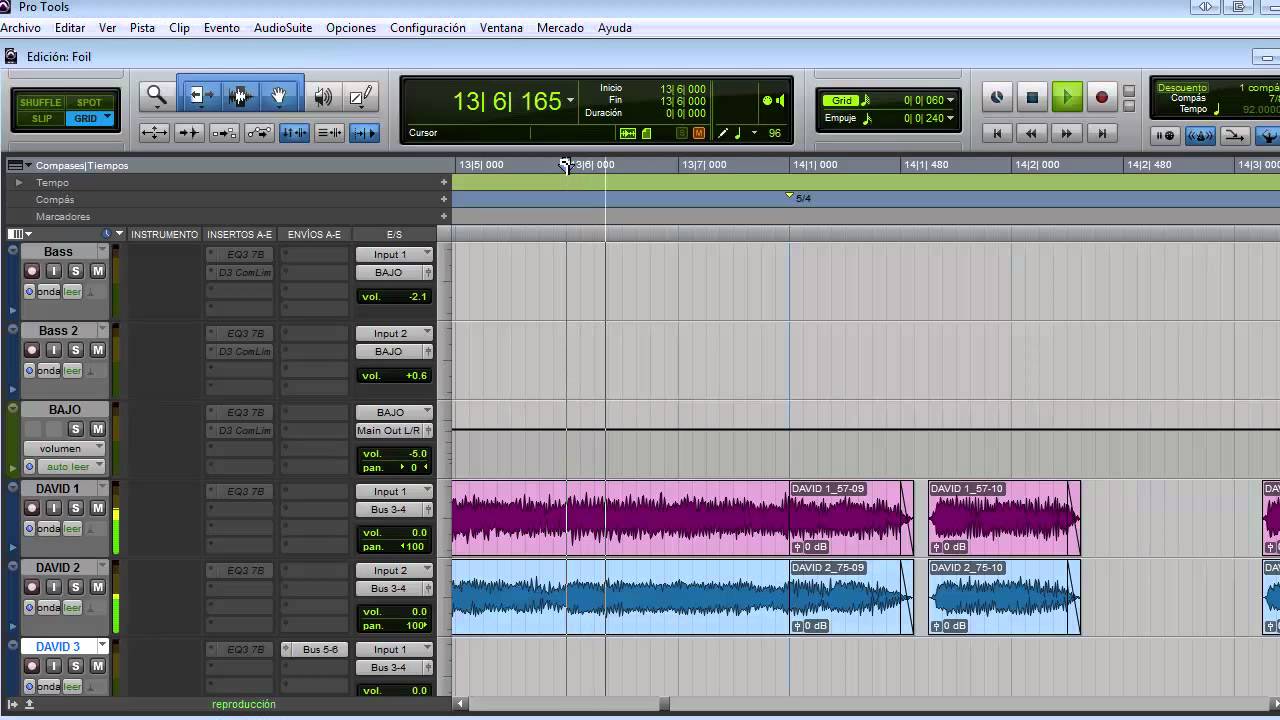Click Return to Zero transport button
Viewport: 1280px width, 720px height.
click(997, 133)
